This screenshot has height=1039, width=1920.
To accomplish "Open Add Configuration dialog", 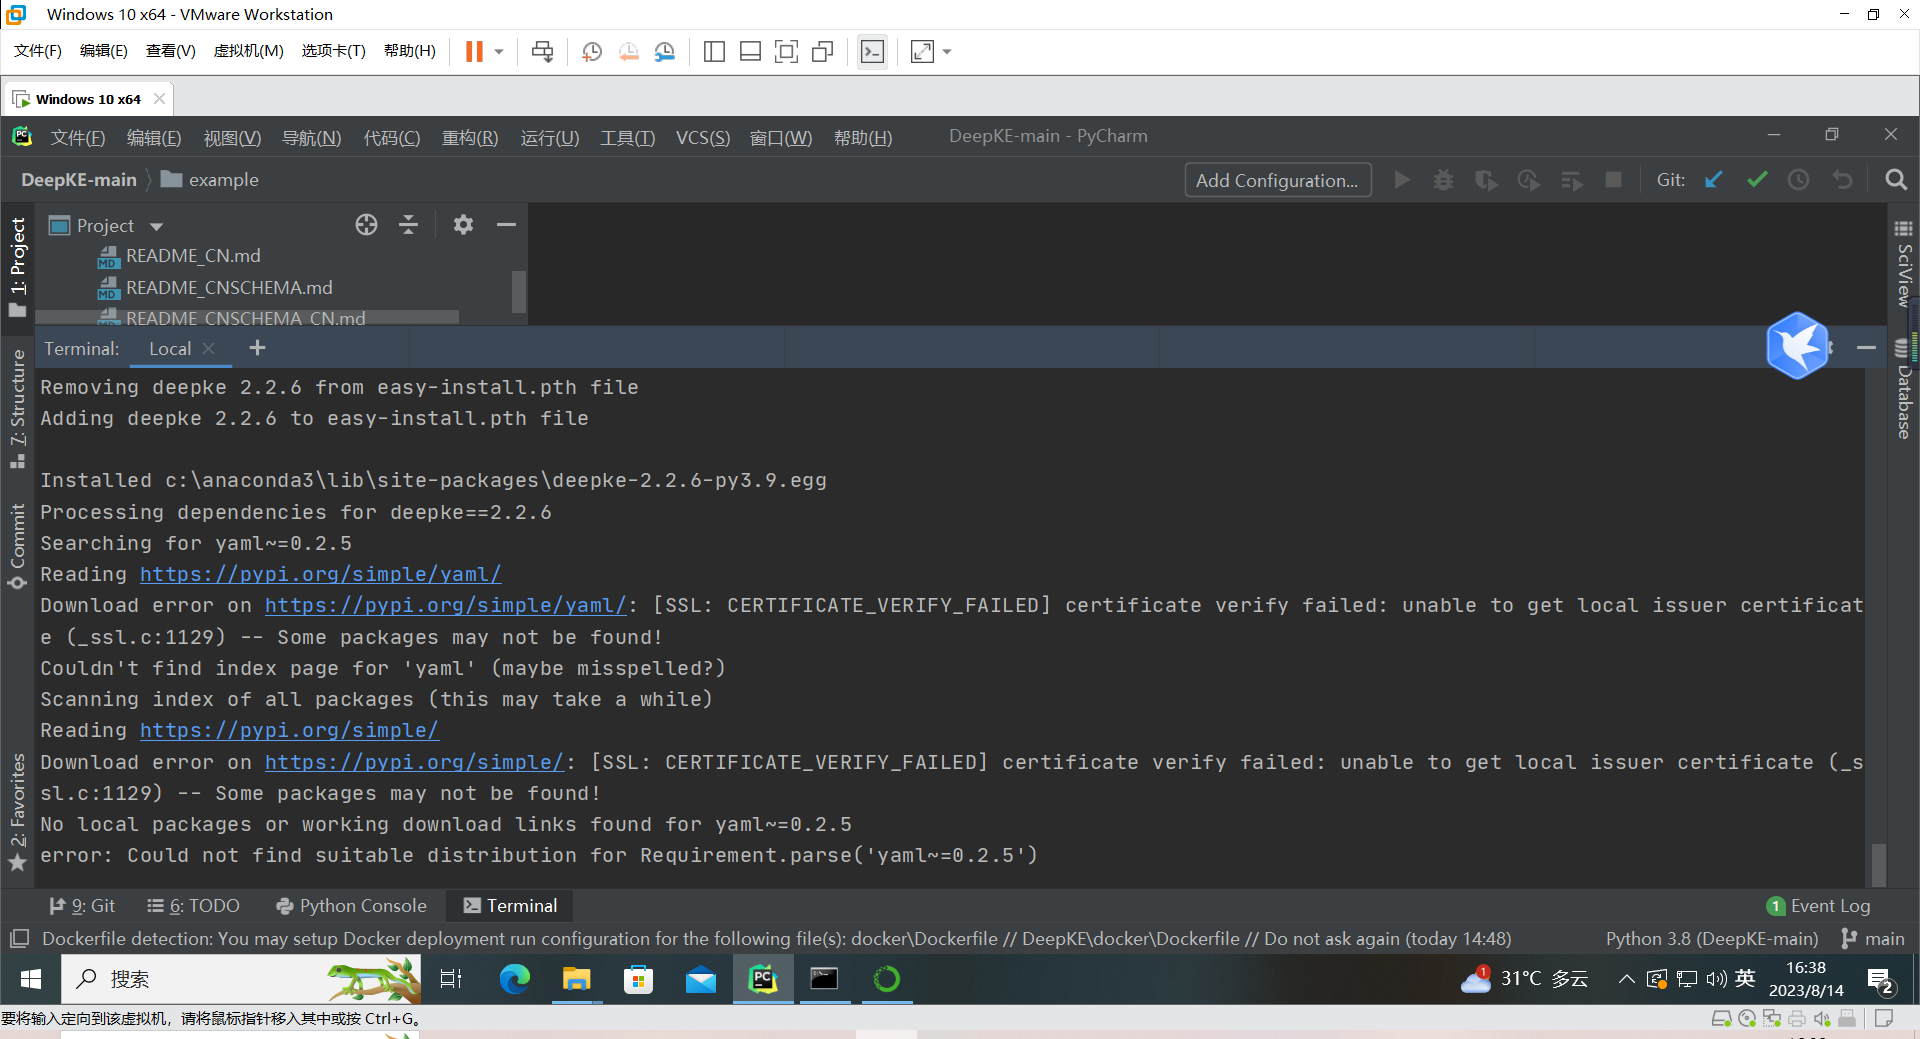I will coord(1277,180).
